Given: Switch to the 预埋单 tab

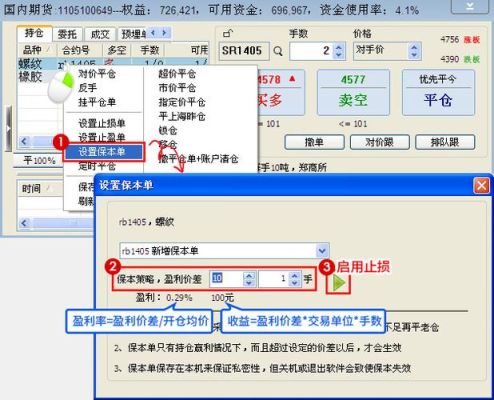Looking at the screenshot, I should pyautogui.click(x=133, y=34).
